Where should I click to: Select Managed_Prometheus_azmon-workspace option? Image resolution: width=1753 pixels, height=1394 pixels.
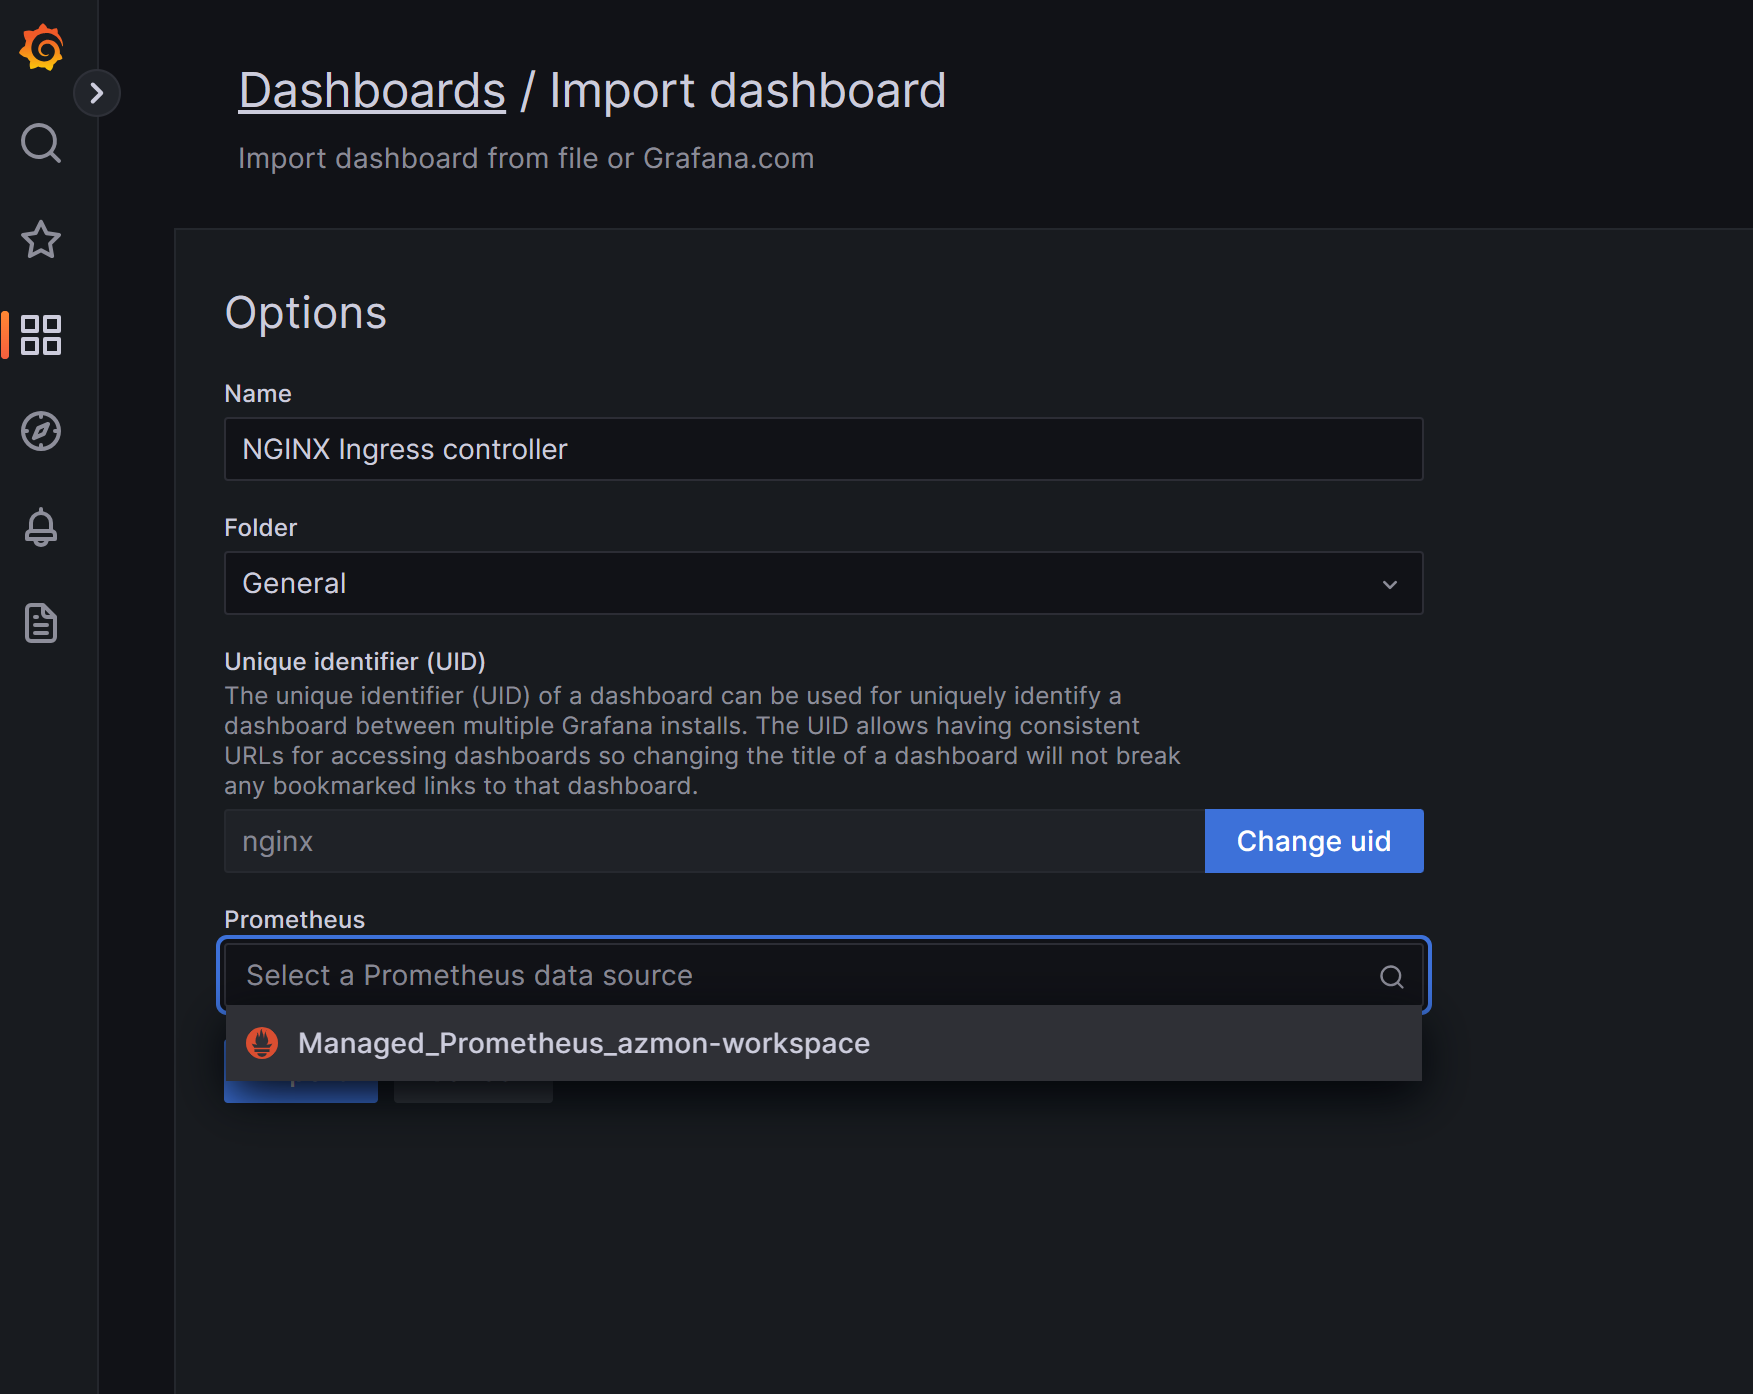(823, 1043)
